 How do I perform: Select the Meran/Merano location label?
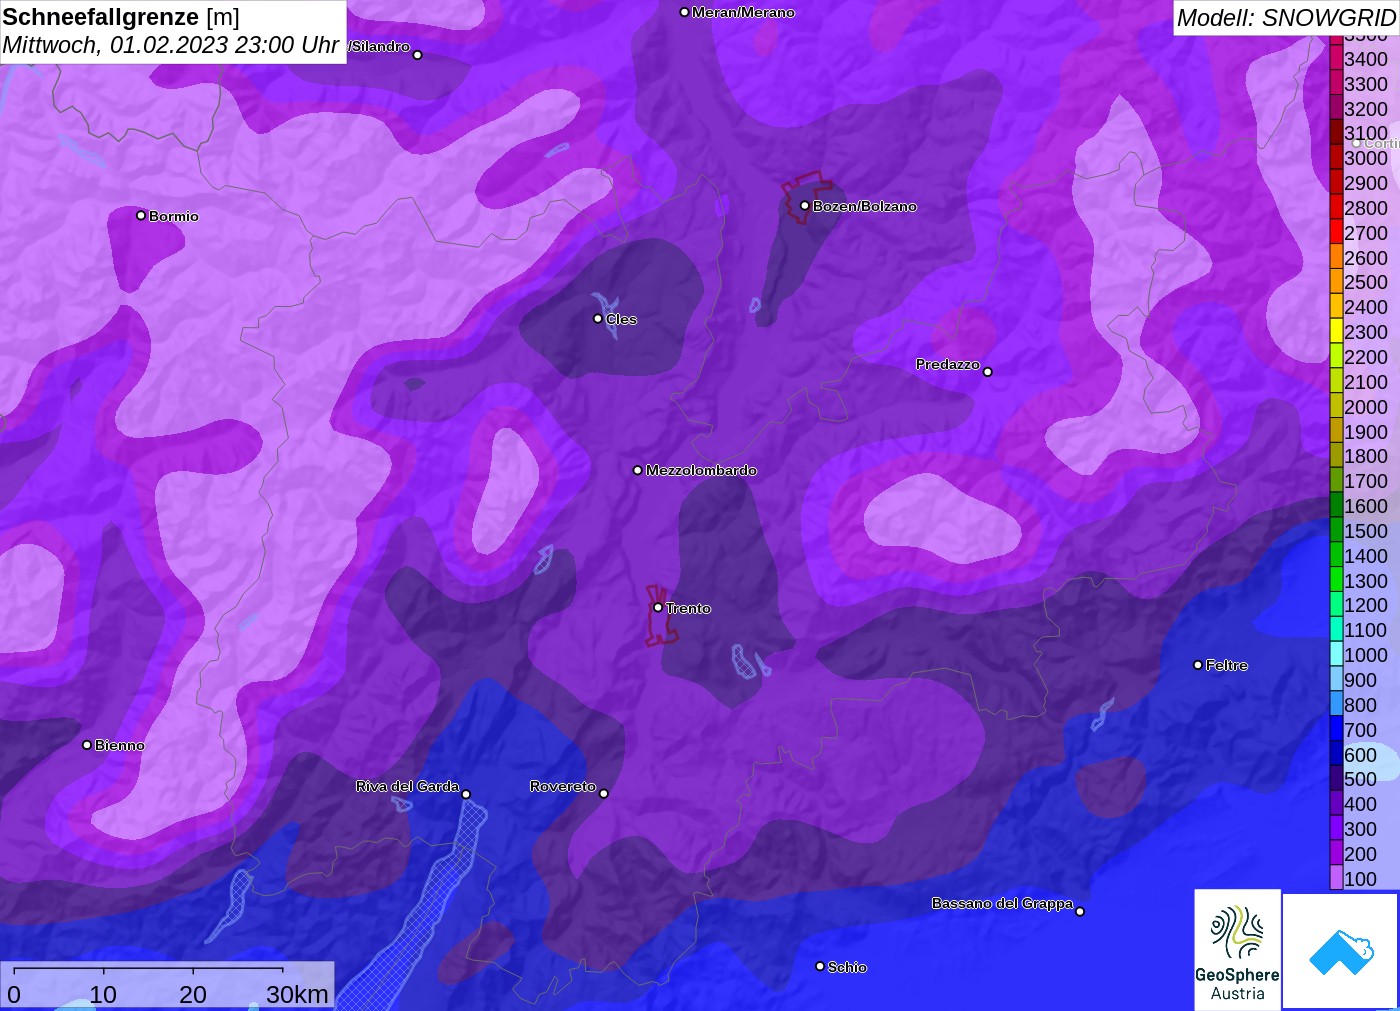pyautogui.click(x=743, y=12)
